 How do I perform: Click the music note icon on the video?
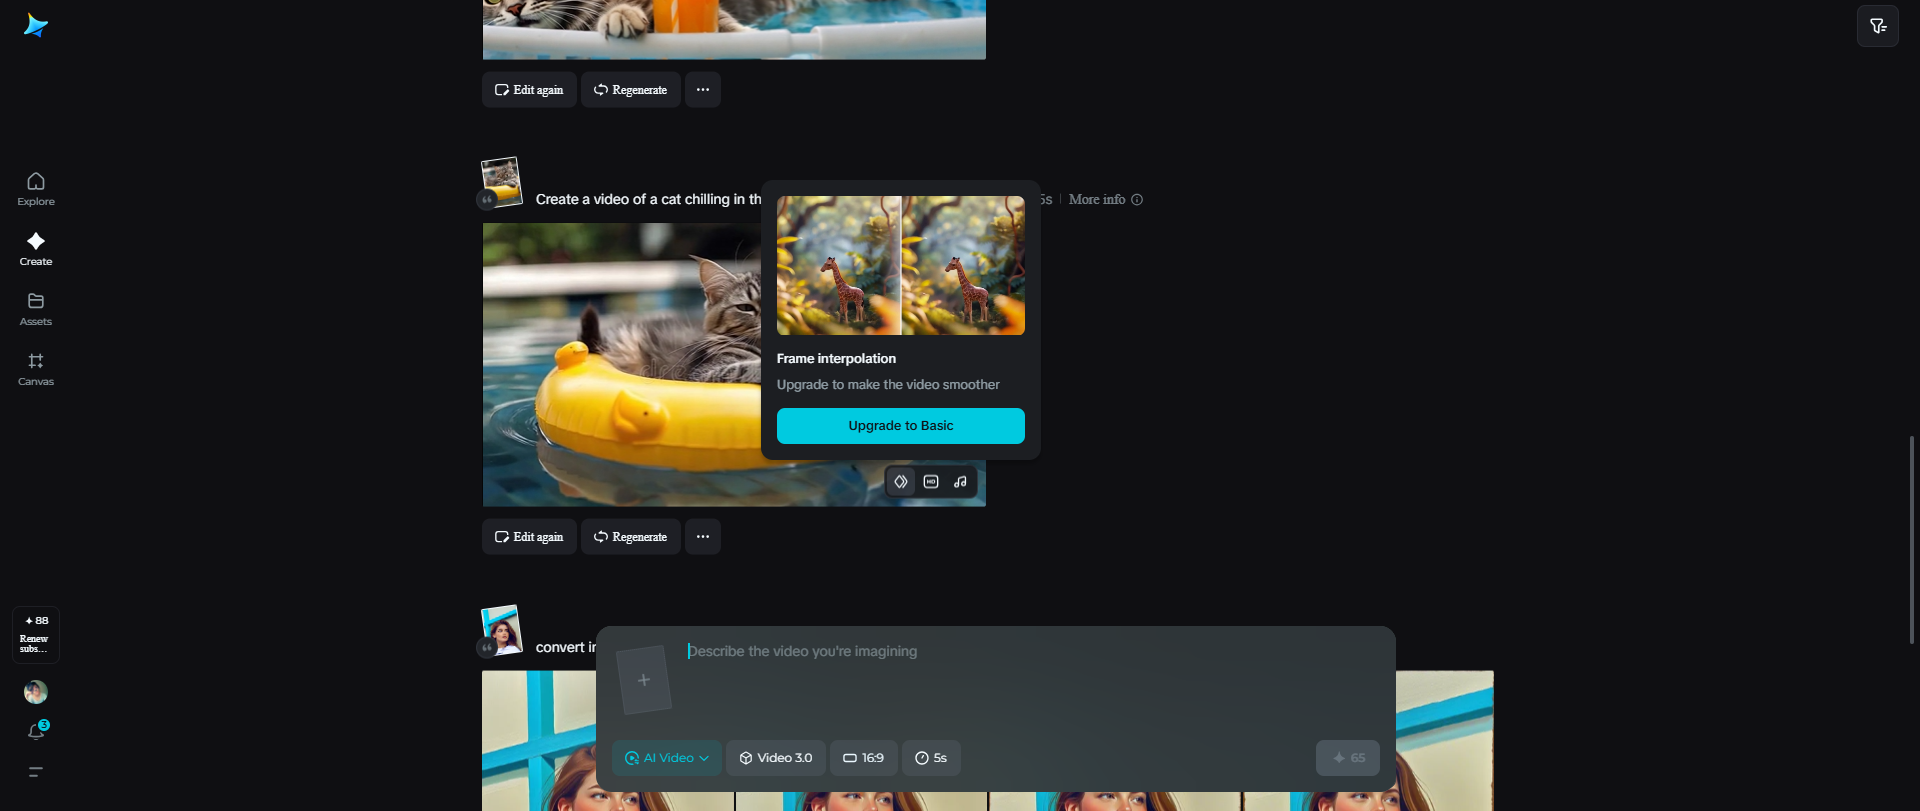coord(961,482)
